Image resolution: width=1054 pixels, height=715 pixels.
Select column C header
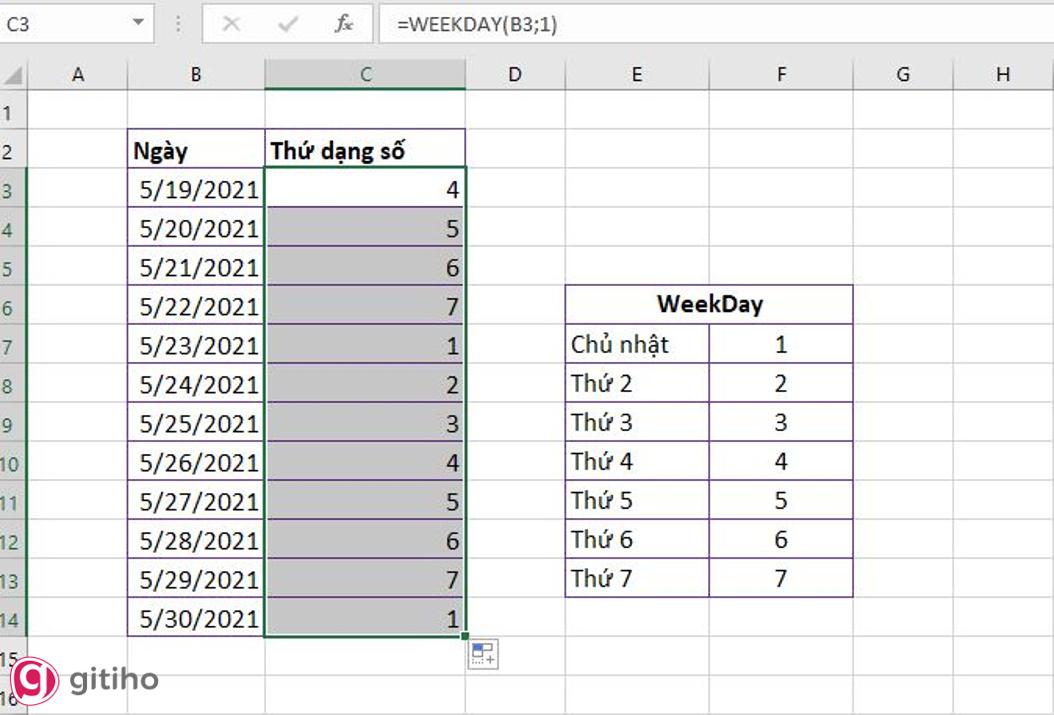tap(365, 74)
